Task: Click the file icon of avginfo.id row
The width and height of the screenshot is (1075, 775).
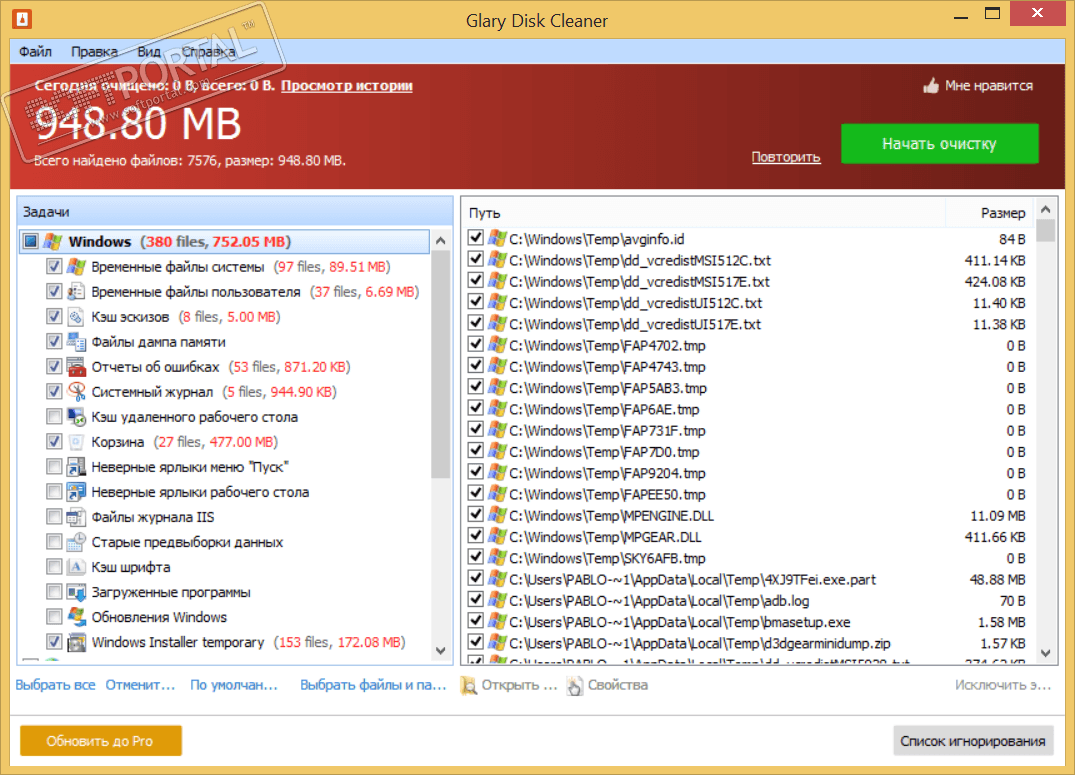Action: coord(497,239)
